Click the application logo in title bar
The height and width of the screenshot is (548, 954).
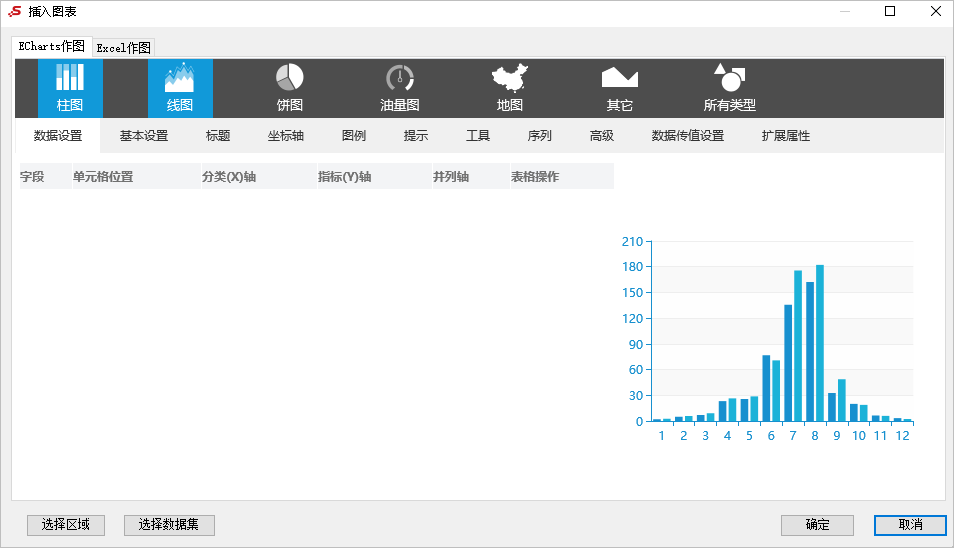[x=15, y=12]
